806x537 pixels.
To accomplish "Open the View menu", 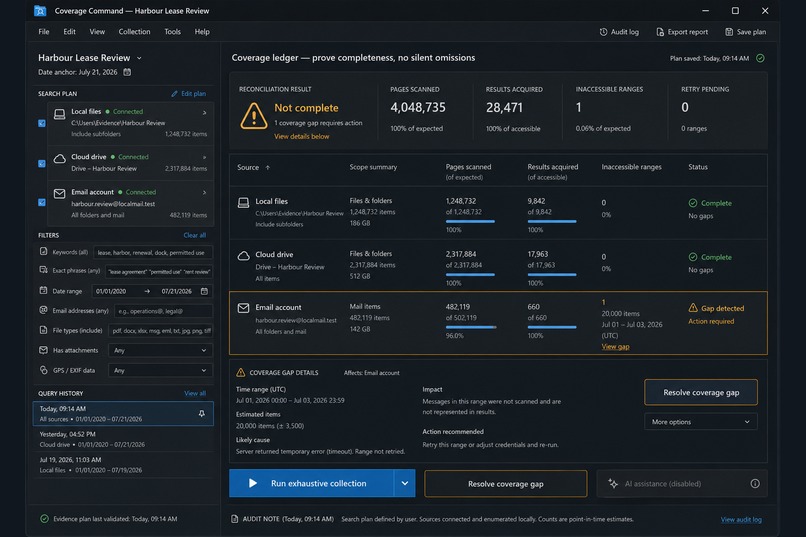I will pyautogui.click(x=97, y=32).
